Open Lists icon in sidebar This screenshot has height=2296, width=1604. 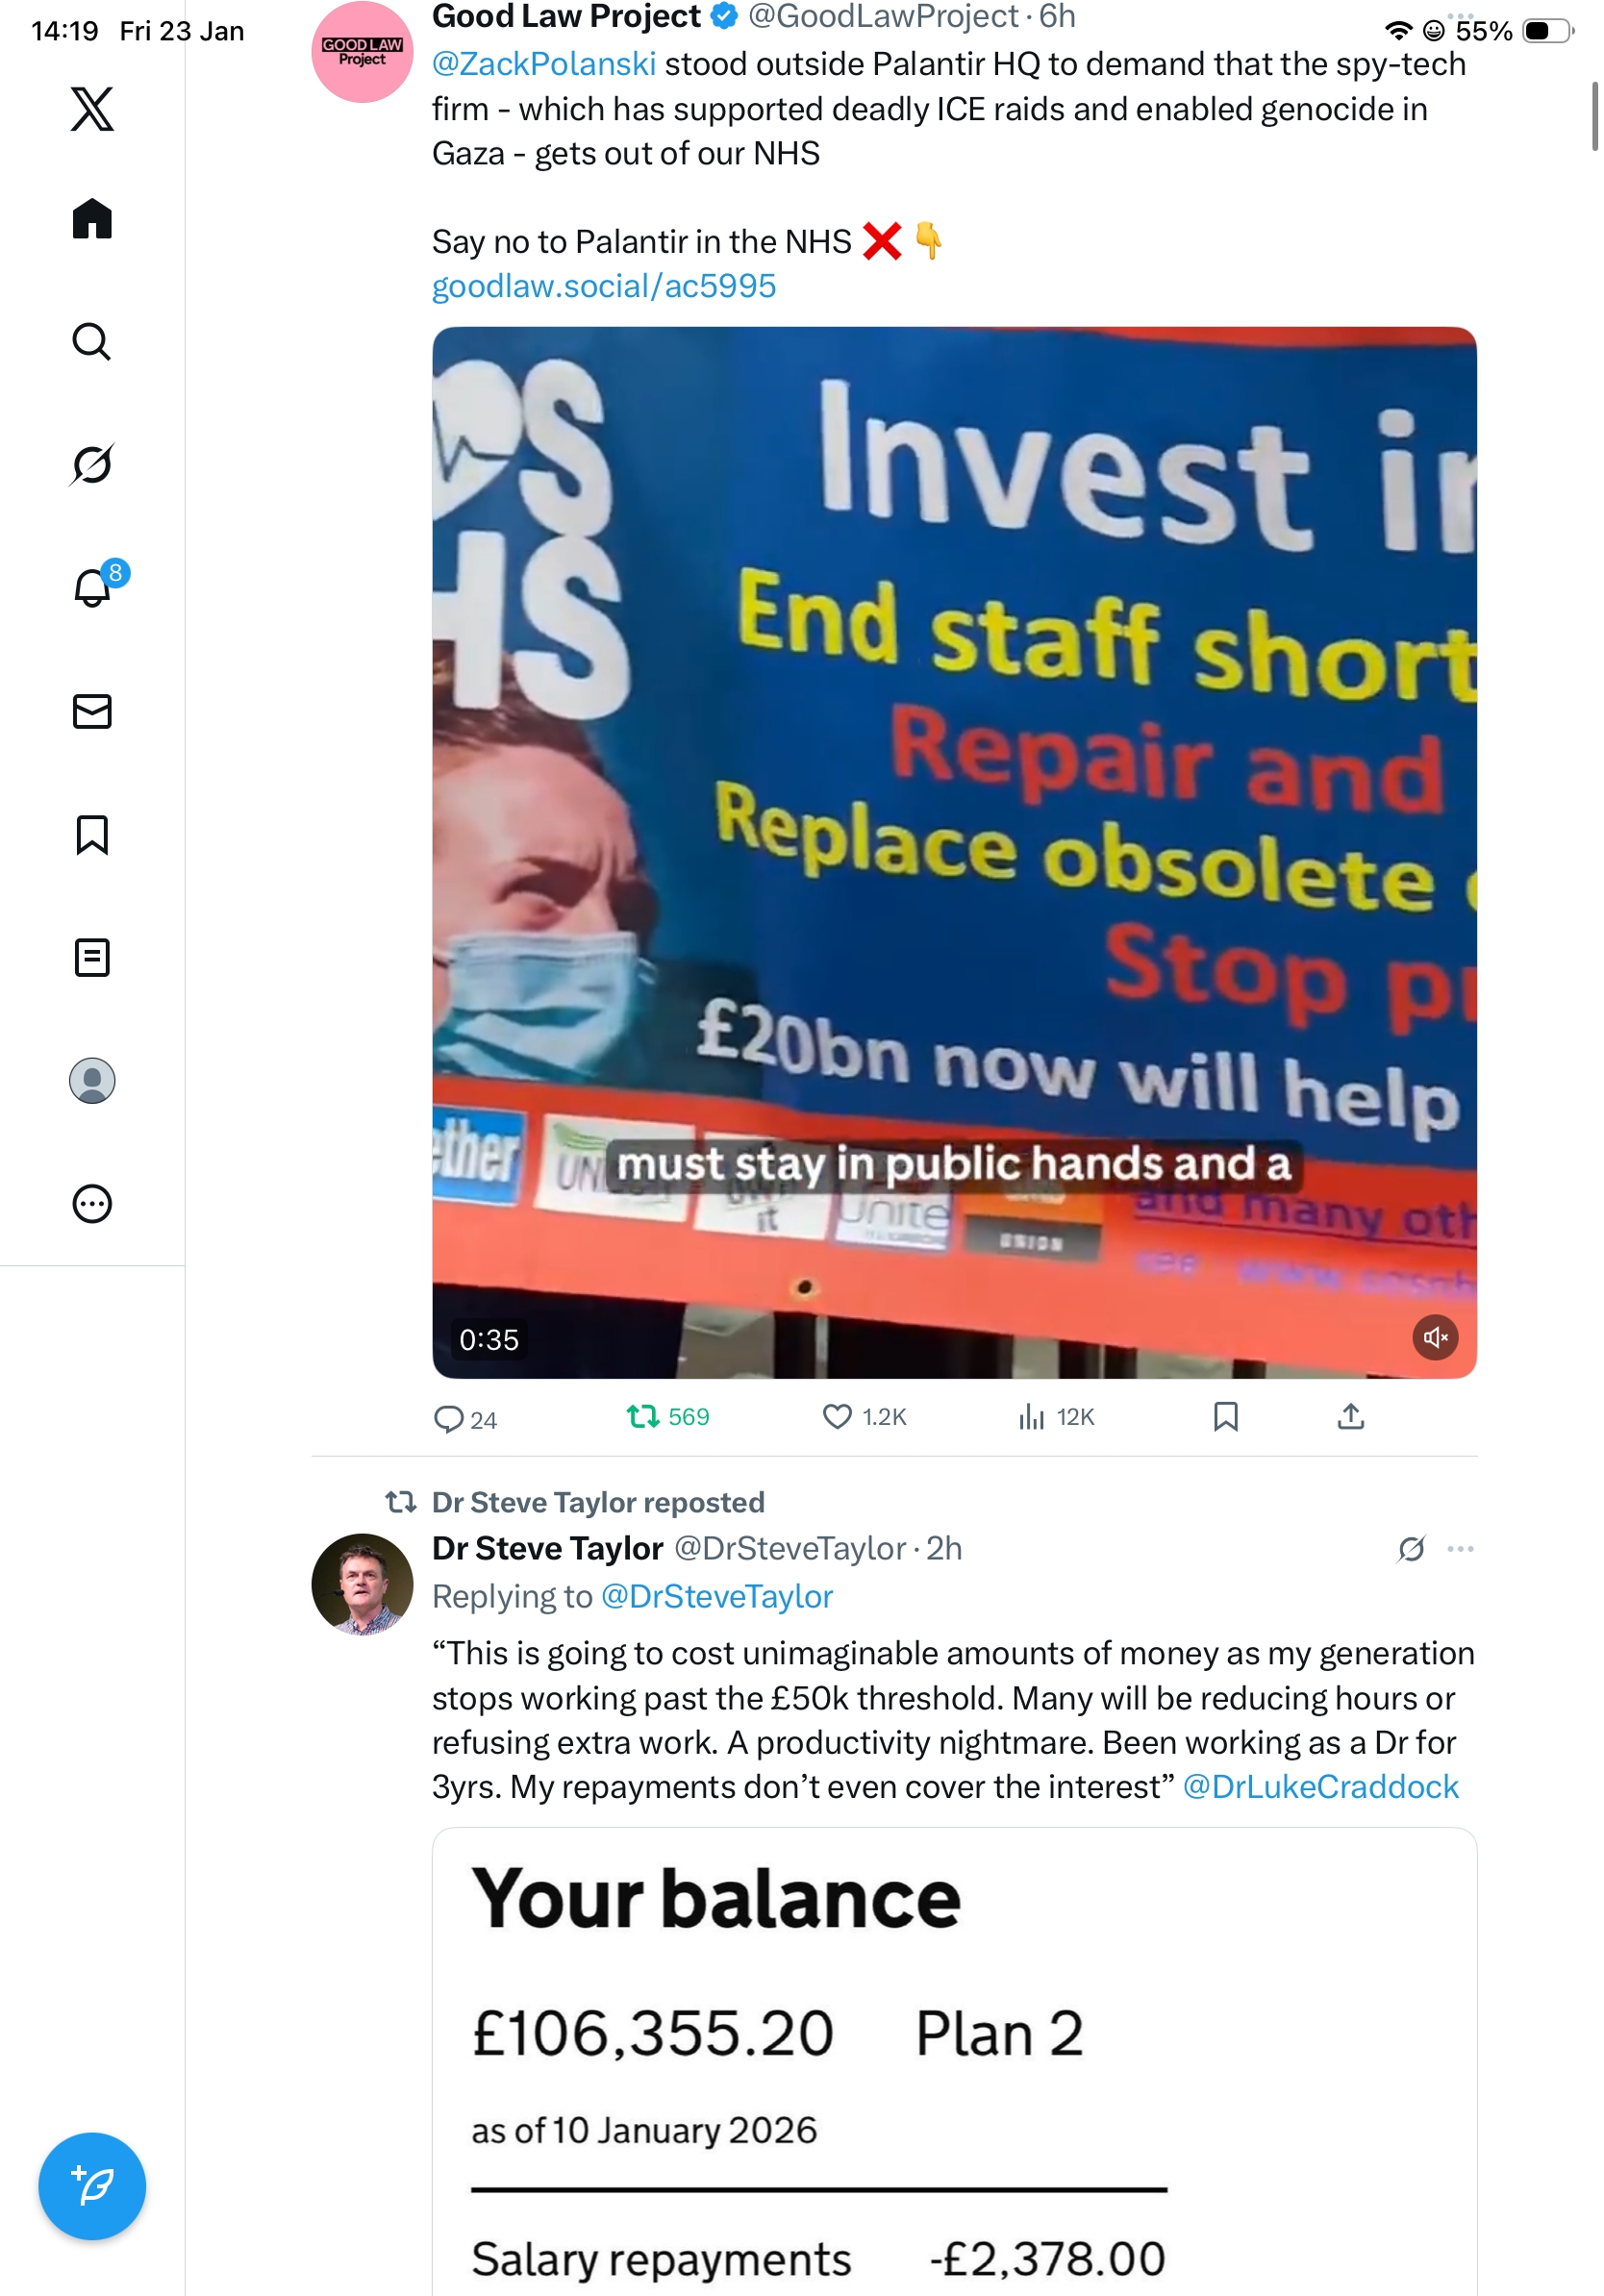(x=92, y=957)
